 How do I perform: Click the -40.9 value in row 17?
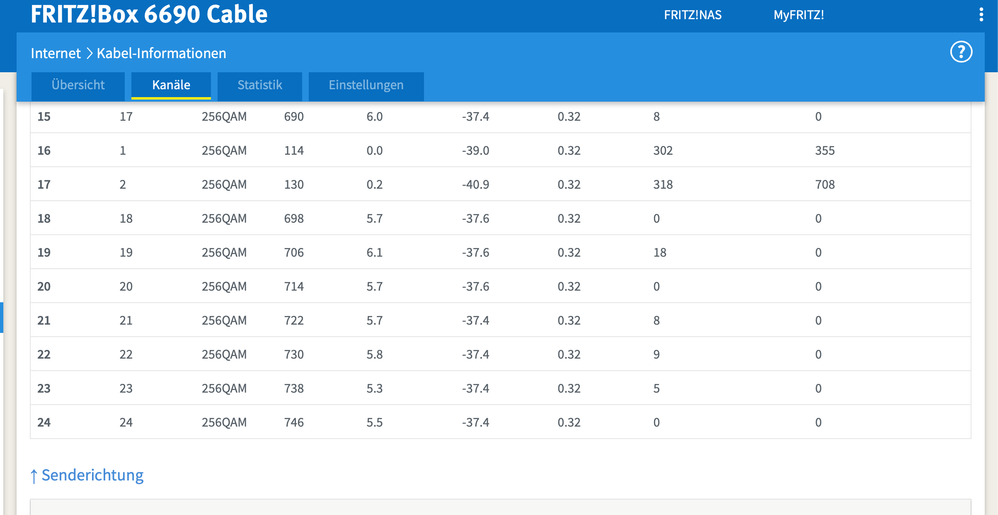475,185
